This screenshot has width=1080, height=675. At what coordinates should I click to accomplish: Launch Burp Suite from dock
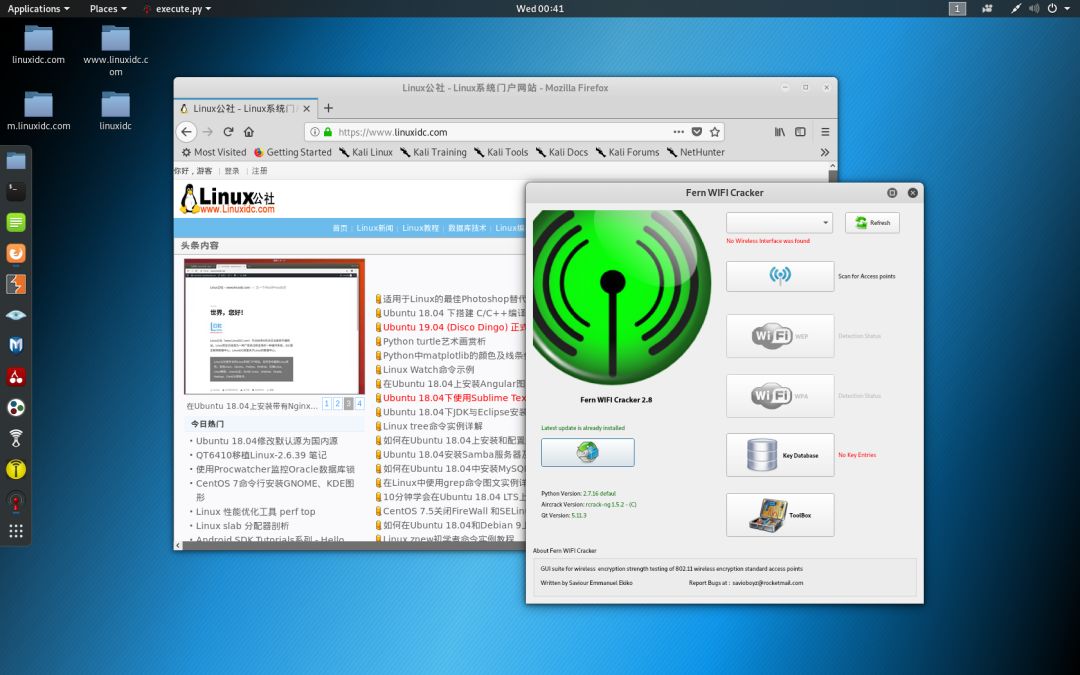coord(16,284)
